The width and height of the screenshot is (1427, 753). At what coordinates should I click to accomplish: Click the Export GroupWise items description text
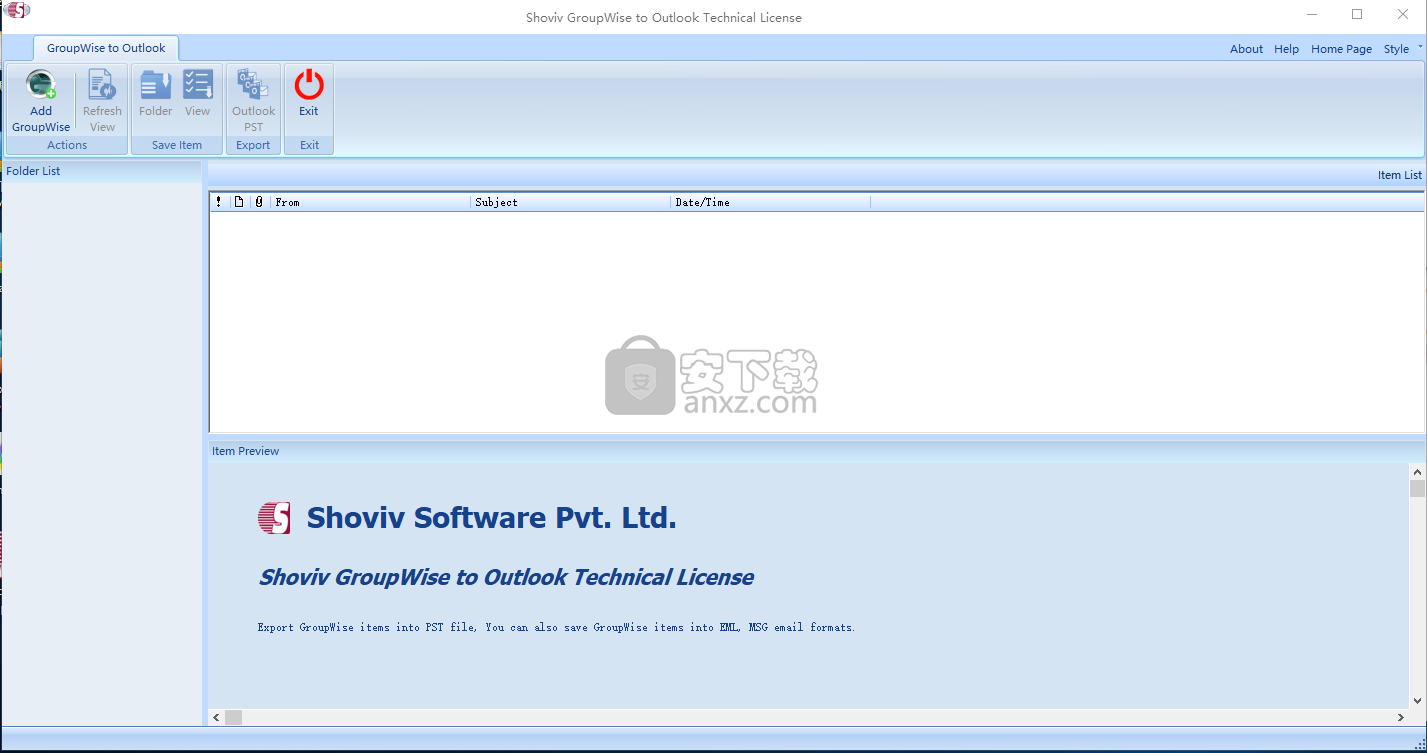(x=556, y=627)
